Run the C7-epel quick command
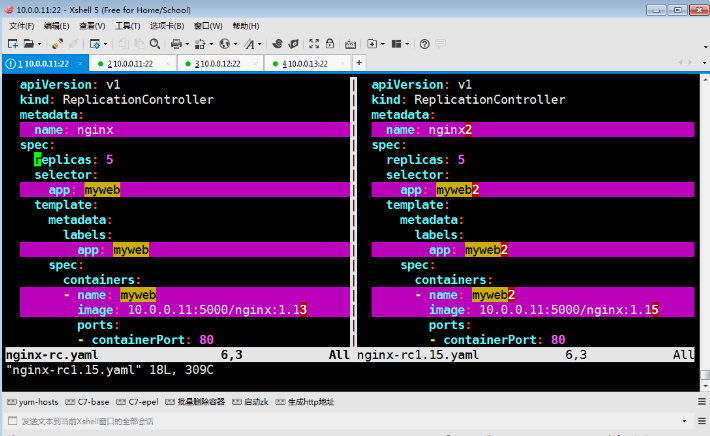This screenshot has width=710, height=436. pos(137,402)
